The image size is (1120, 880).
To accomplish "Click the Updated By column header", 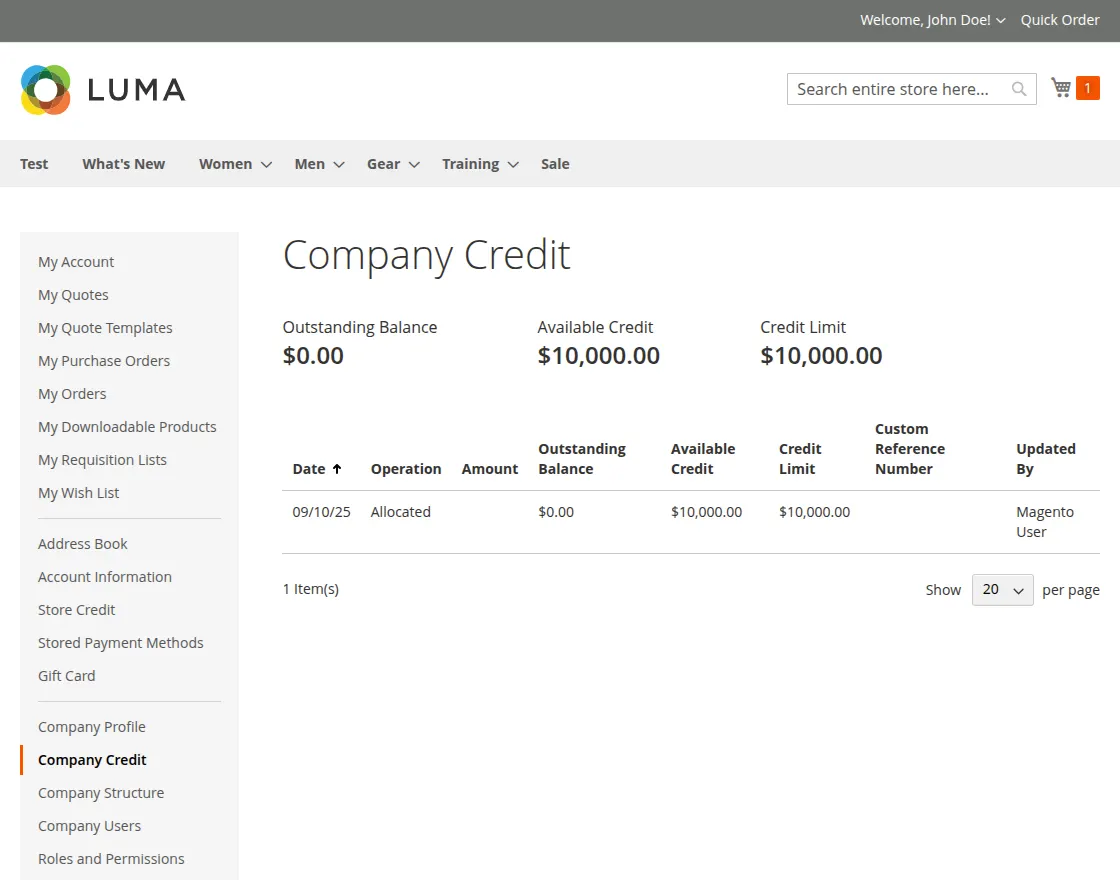I will (1046, 459).
